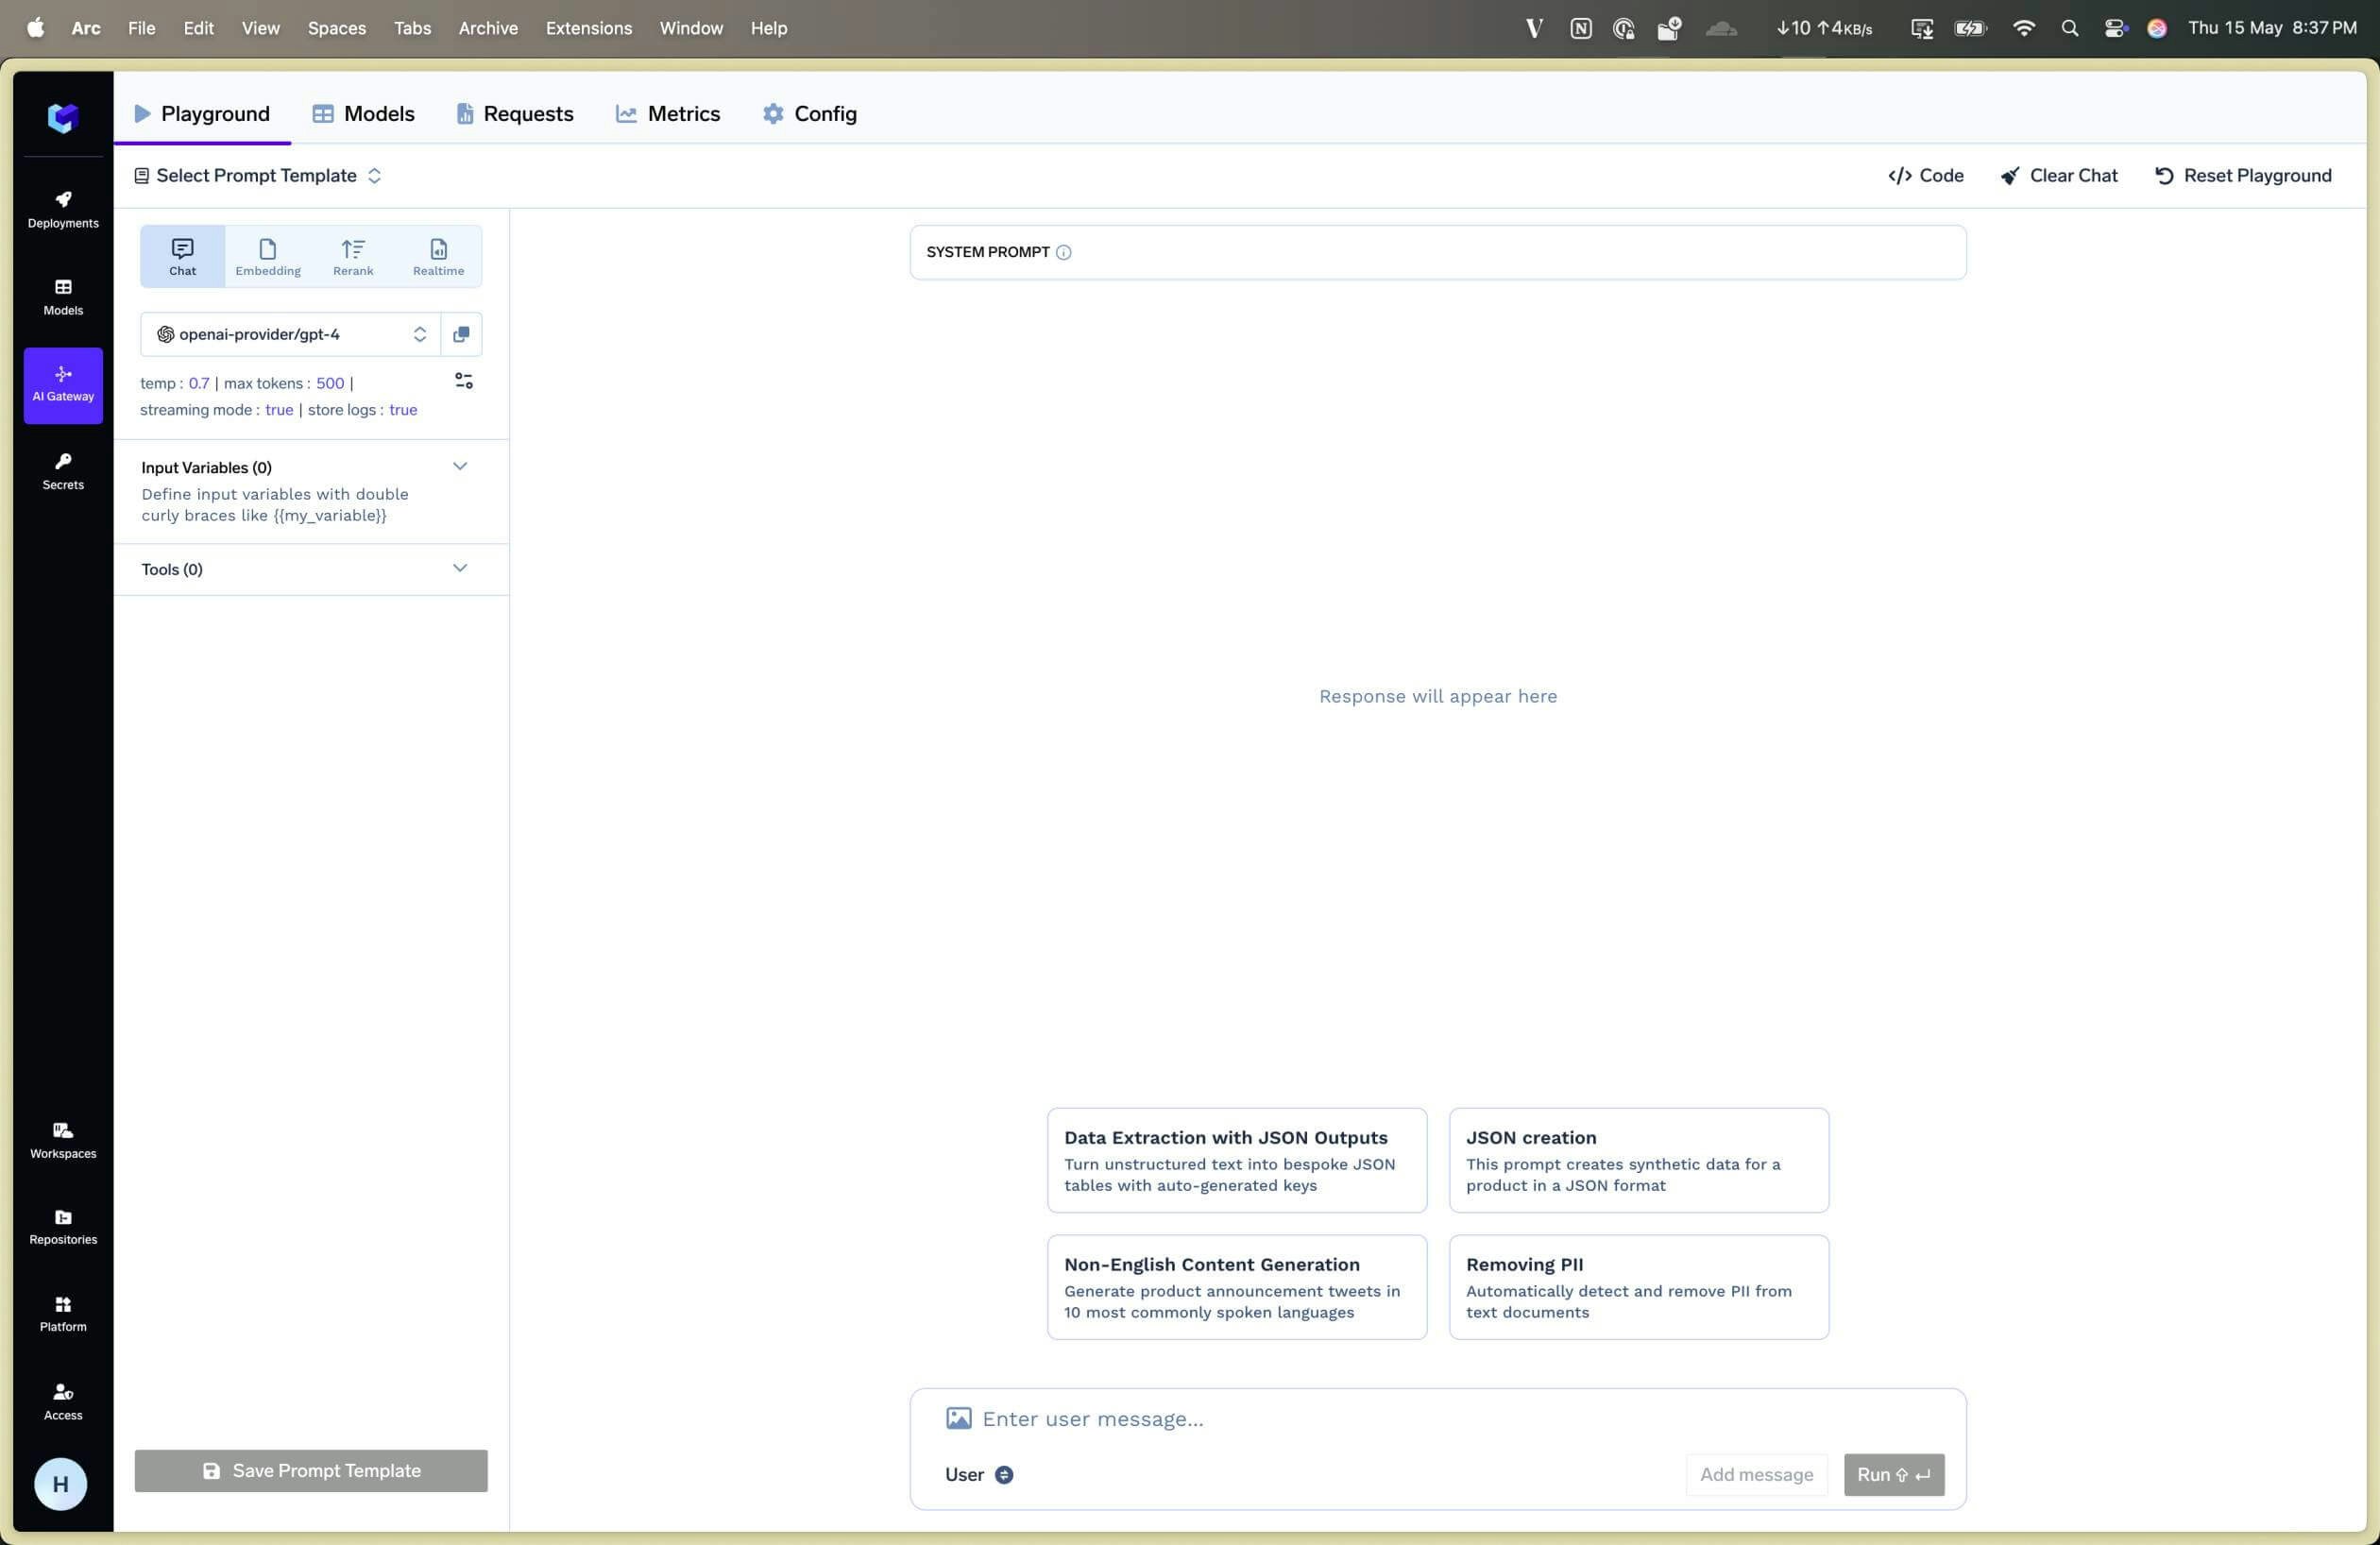
Task: Open the Models tab in top navigation
Action: [x=363, y=114]
